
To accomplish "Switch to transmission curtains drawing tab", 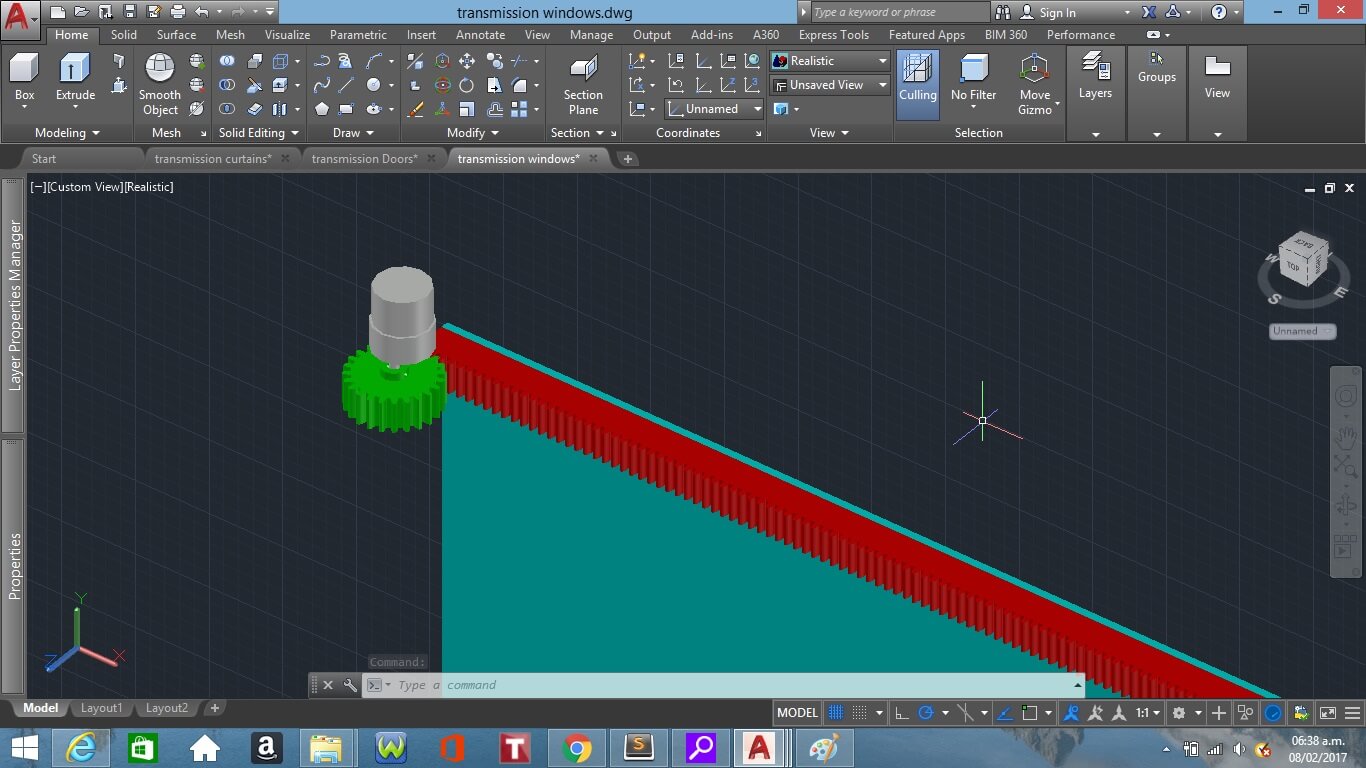I will pyautogui.click(x=212, y=158).
